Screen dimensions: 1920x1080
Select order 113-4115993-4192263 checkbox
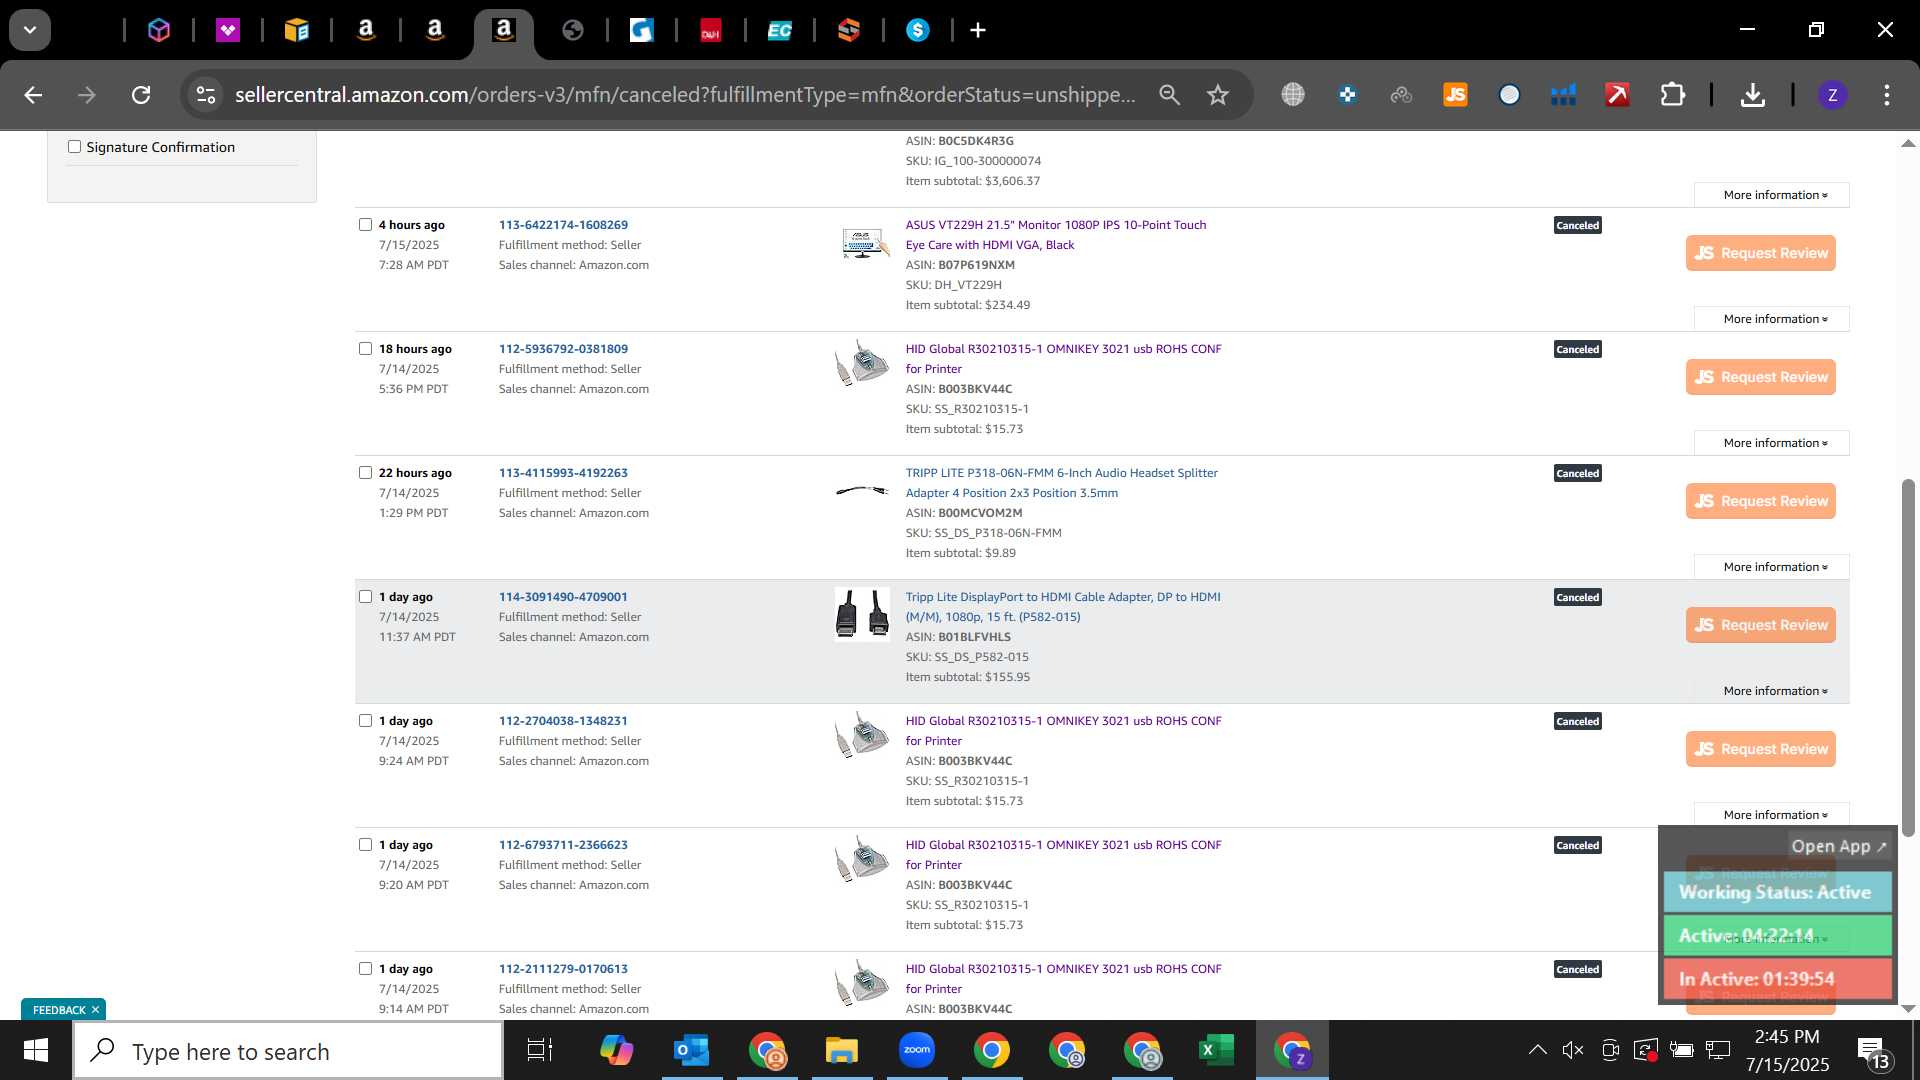click(x=365, y=473)
